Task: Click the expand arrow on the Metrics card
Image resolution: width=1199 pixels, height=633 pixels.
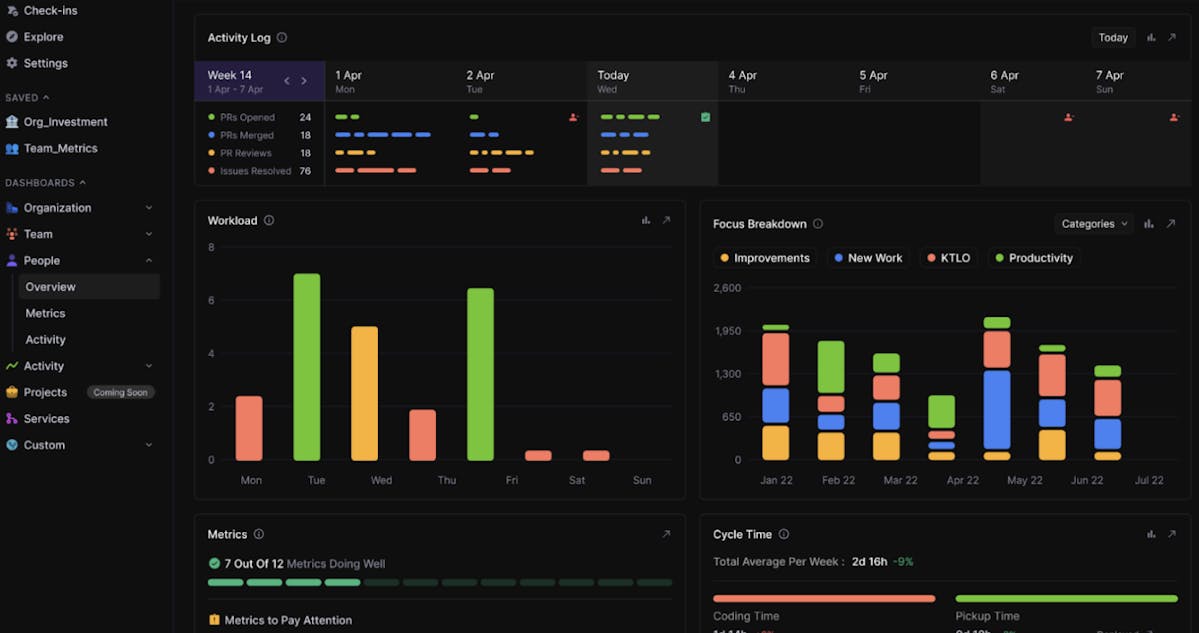Action: pyautogui.click(x=666, y=534)
